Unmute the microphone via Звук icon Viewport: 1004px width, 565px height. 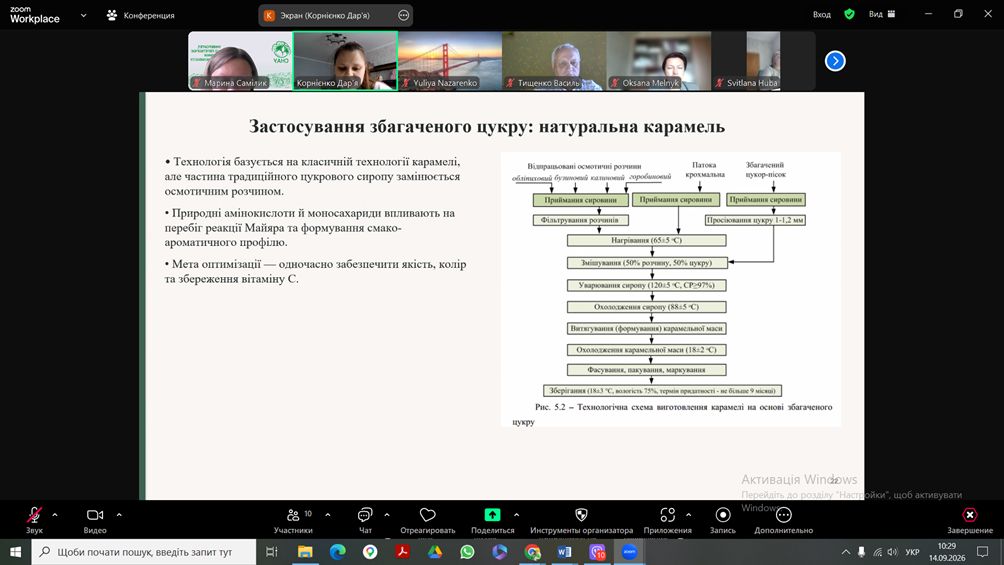pos(34,515)
